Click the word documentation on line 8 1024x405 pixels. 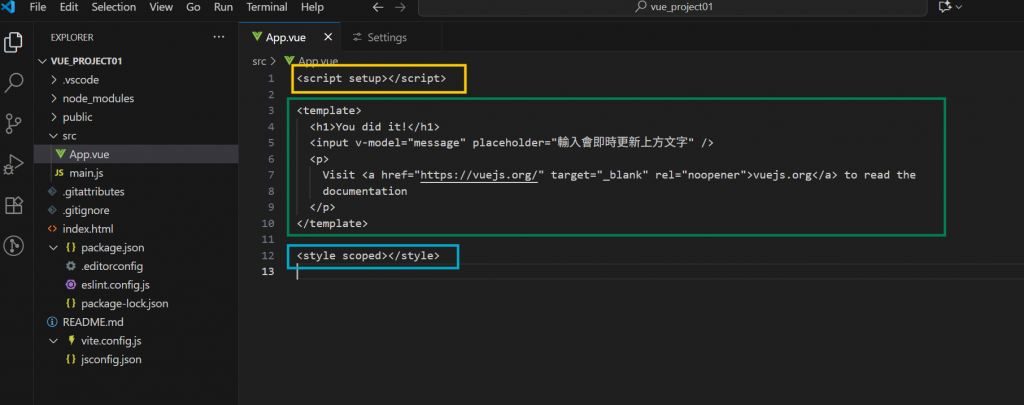point(364,191)
